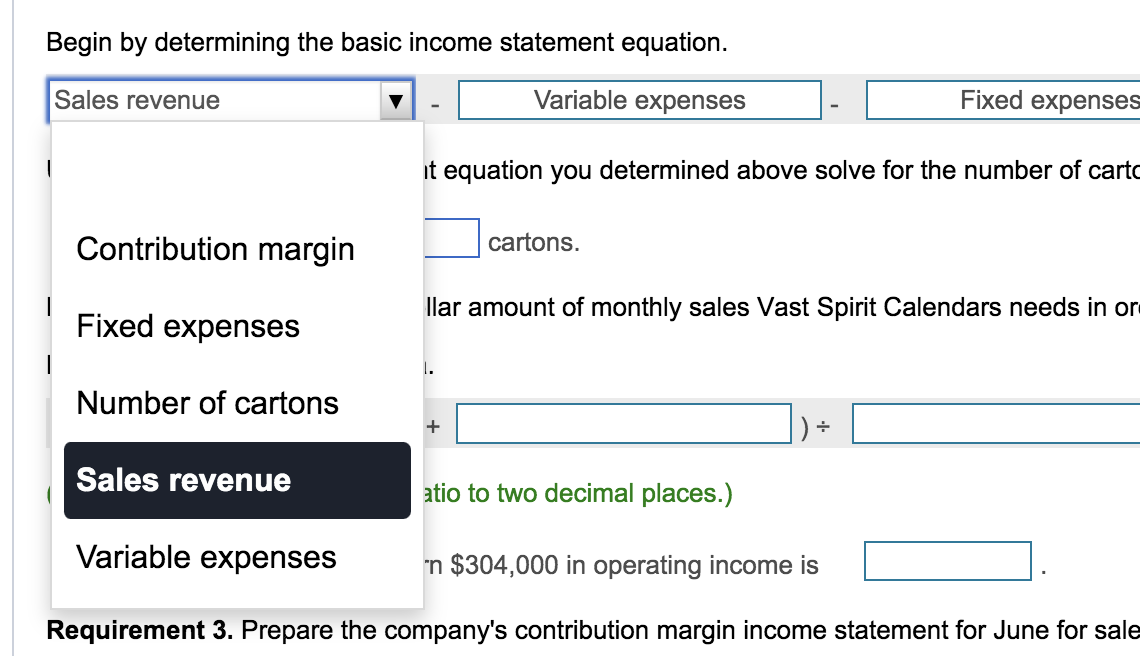The height and width of the screenshot is (656, 1140).
Task: Click the Fixed expenses equation box
Action: point(1000,100)
